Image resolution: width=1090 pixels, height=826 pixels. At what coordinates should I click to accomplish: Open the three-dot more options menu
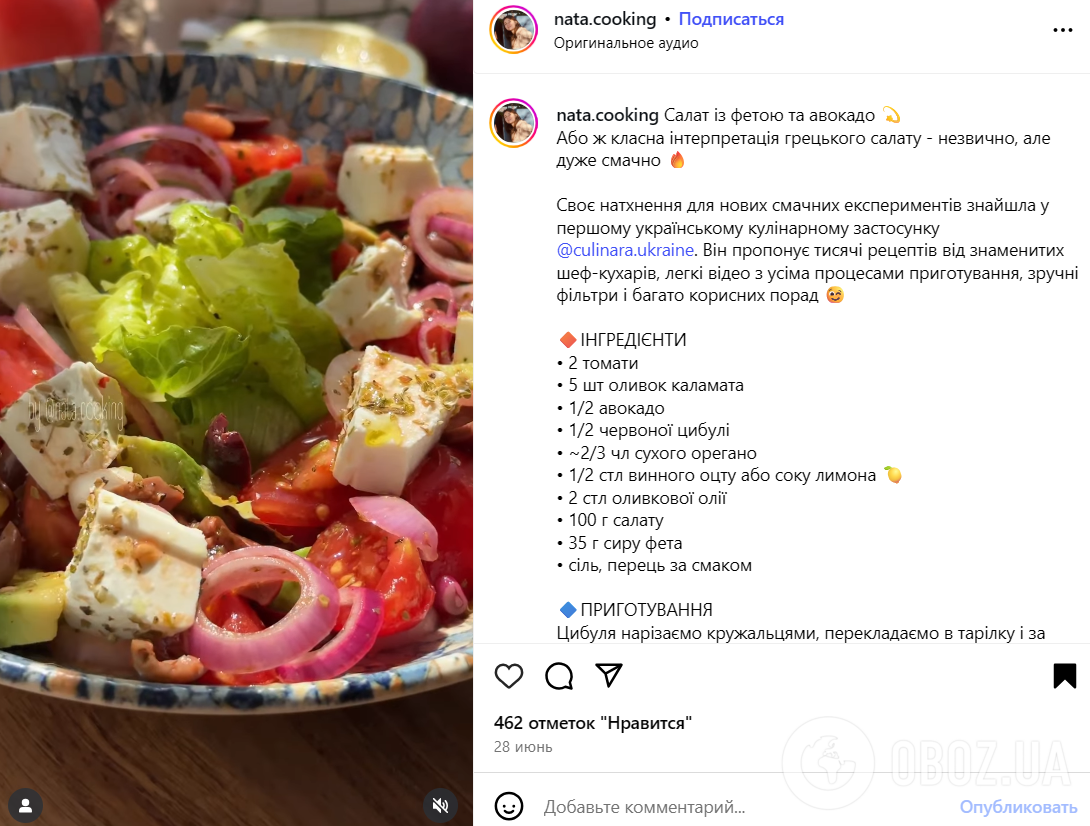pyautogui.click(x=1063, y=30)
